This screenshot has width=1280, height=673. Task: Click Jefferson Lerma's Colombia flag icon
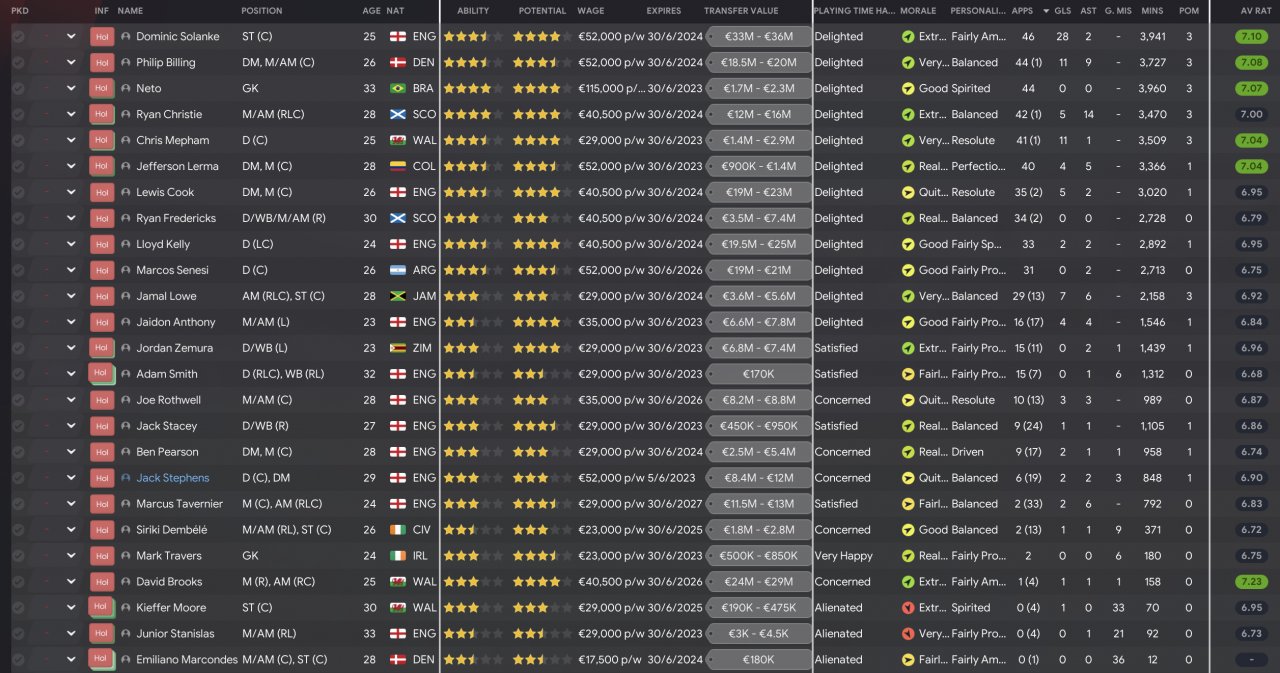tap(397, 167)
